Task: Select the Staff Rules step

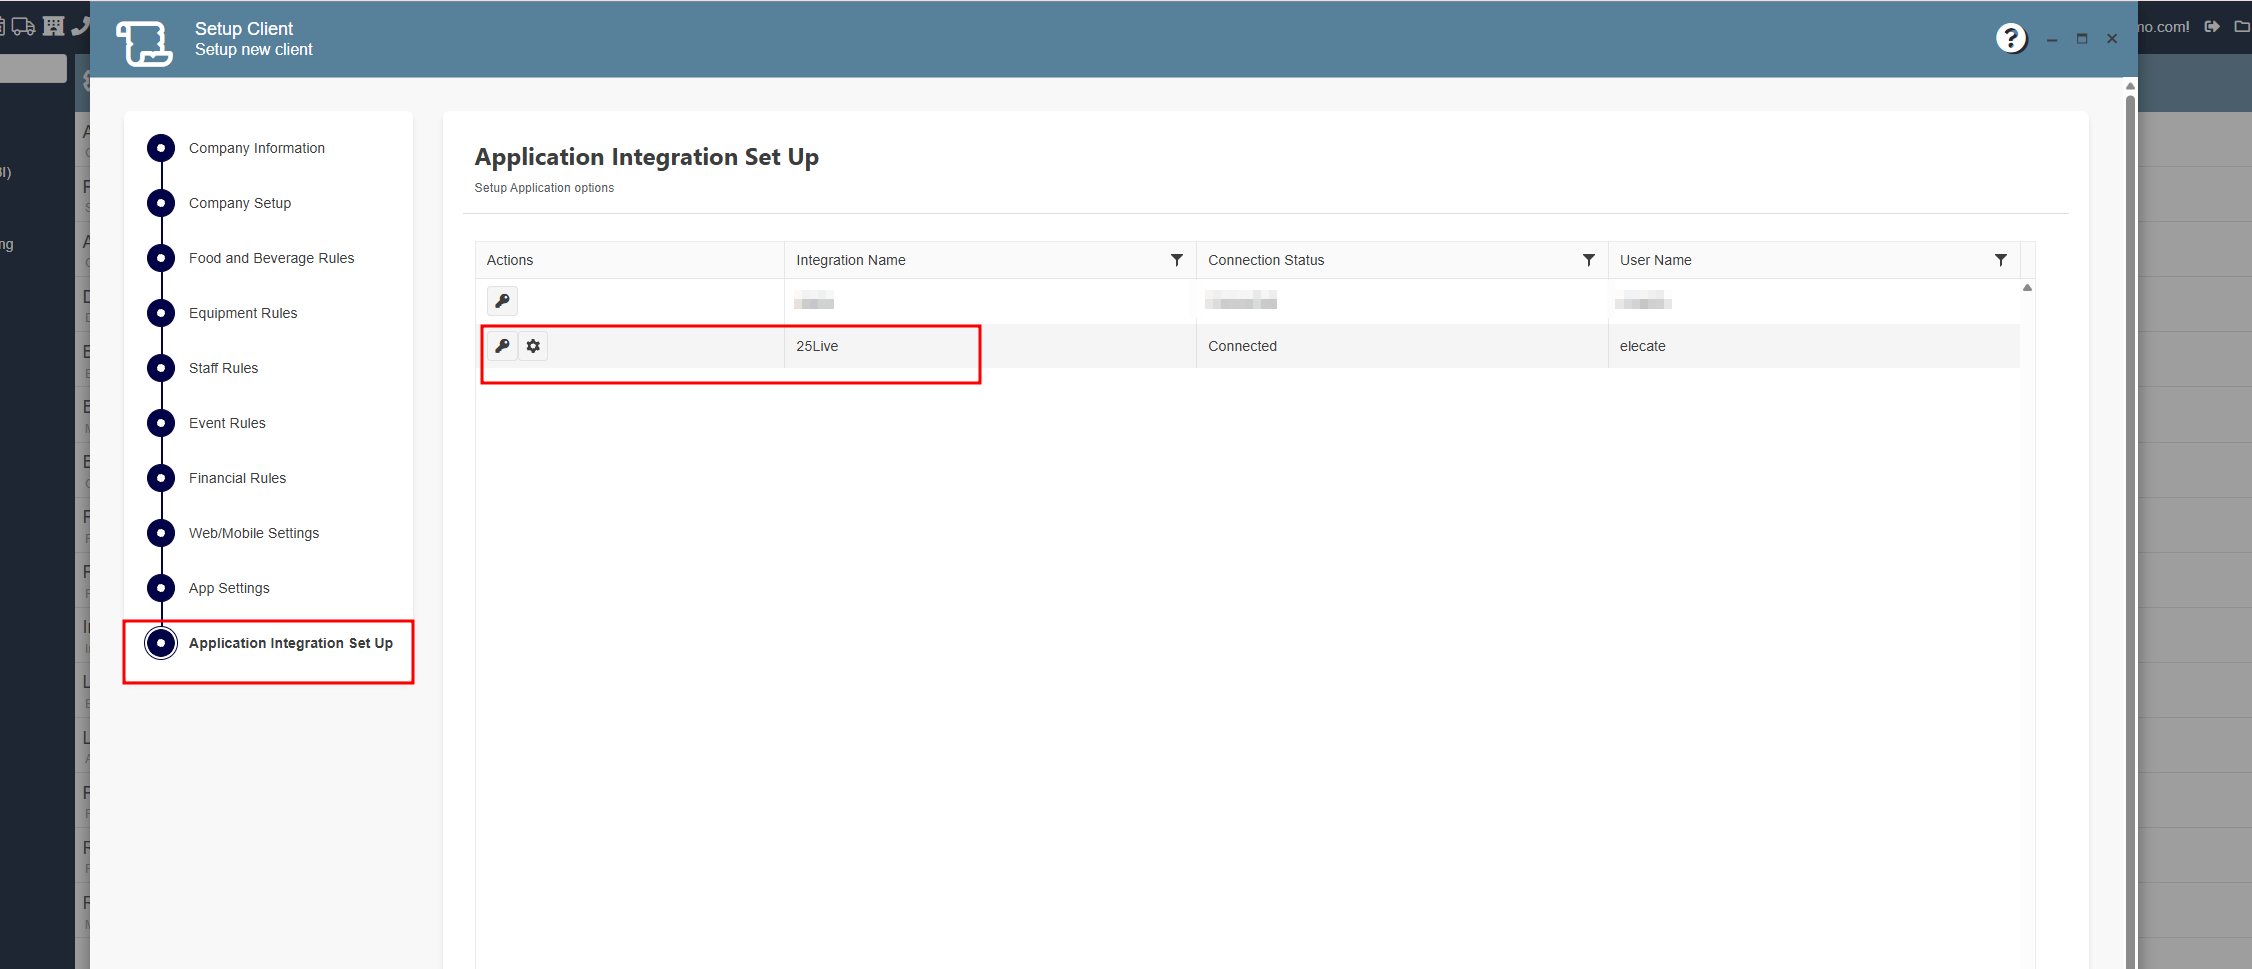Action: click(x=224, y=368)
